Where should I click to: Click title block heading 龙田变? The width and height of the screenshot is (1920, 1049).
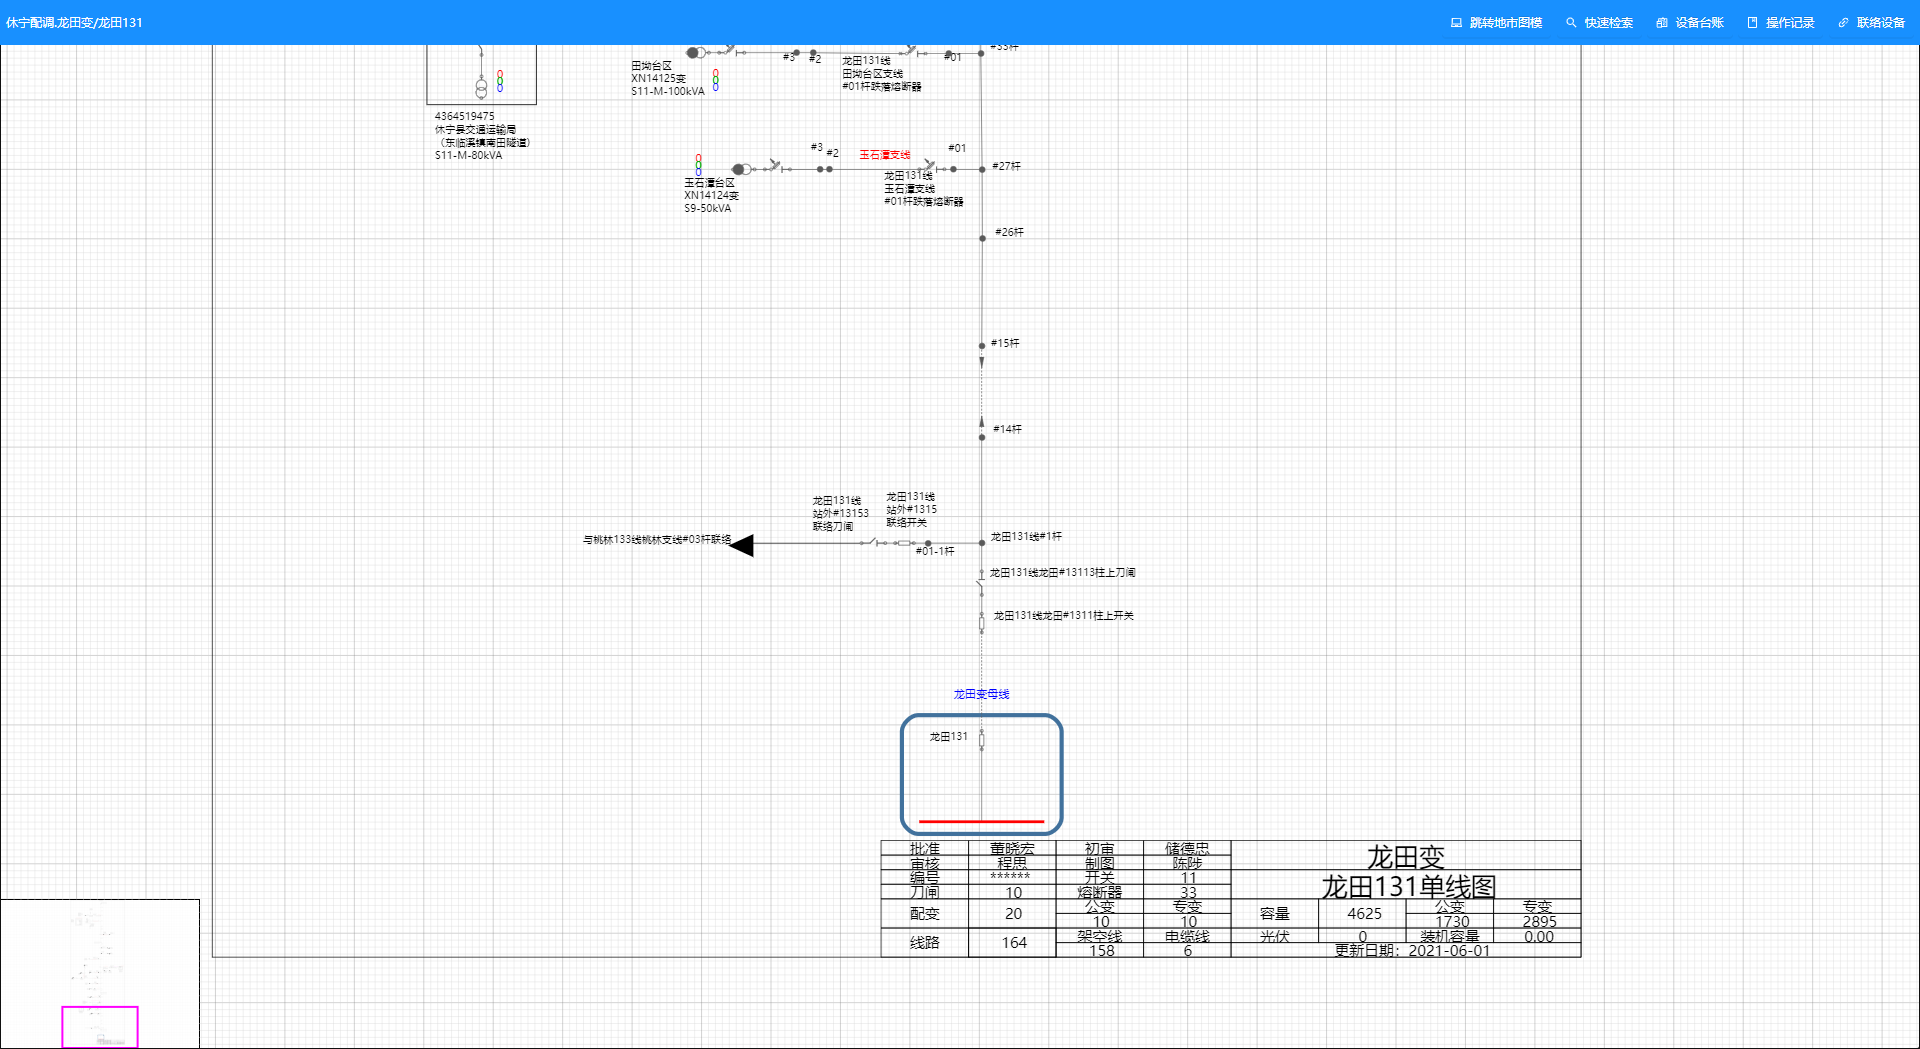click(1406, 857)
